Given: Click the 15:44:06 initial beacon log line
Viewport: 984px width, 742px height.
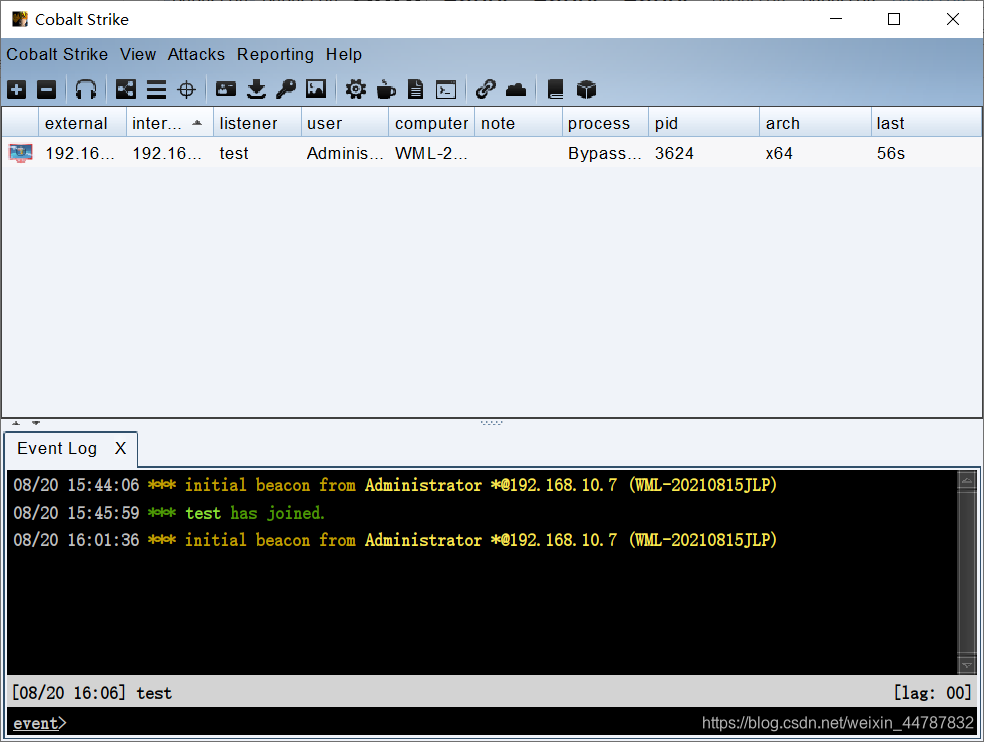Looking at the screenshot, I should pyautogui.click(x=395, y=485).
